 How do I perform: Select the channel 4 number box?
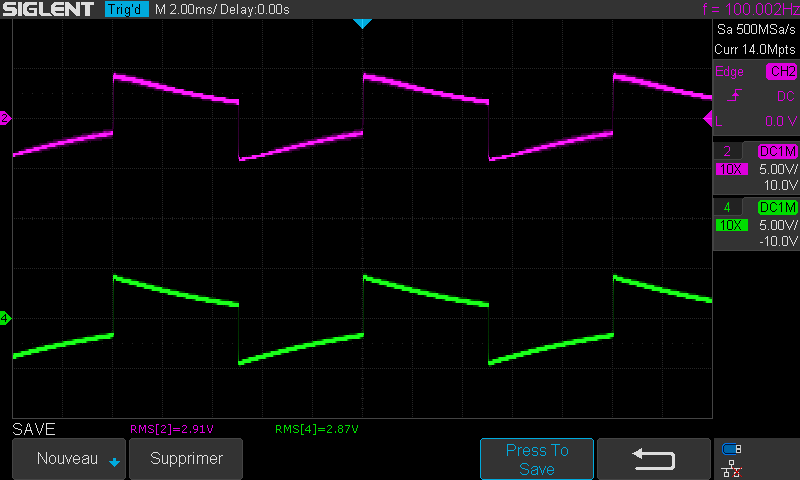[x=727, y=207]
